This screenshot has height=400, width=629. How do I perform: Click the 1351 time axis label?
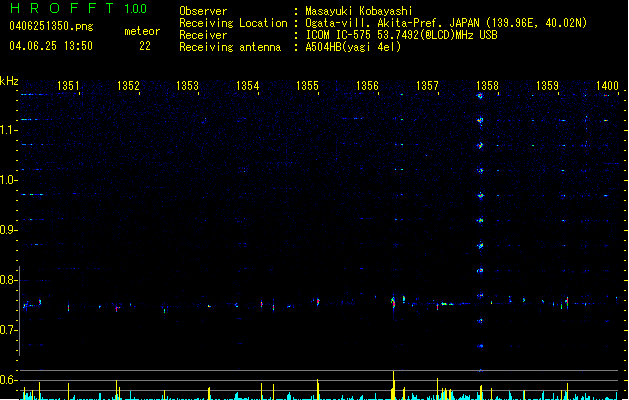pyautogui.click(x=68, y=86)
